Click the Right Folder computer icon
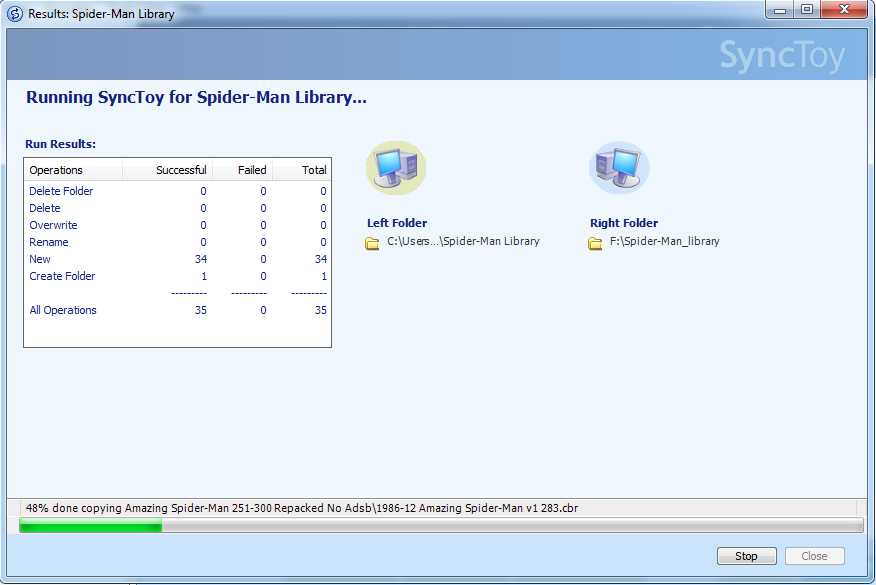This screenshot has width=876, height=585. coord(619,168)
